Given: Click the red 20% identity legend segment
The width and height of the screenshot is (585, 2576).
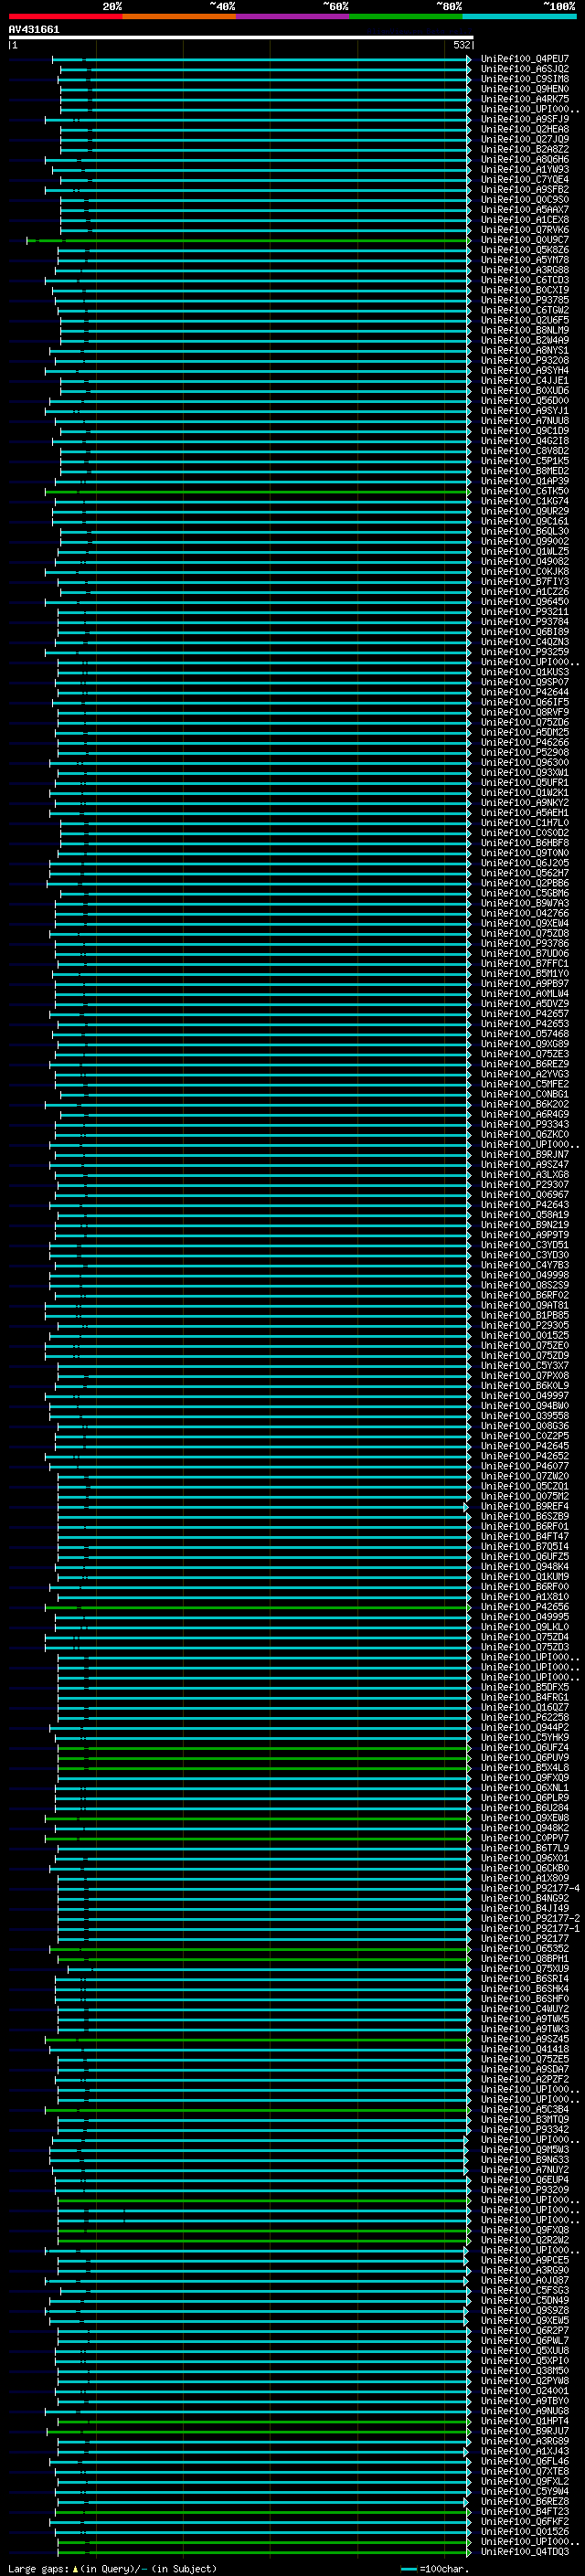Looking at the screenshot, I should coord(65,16).
